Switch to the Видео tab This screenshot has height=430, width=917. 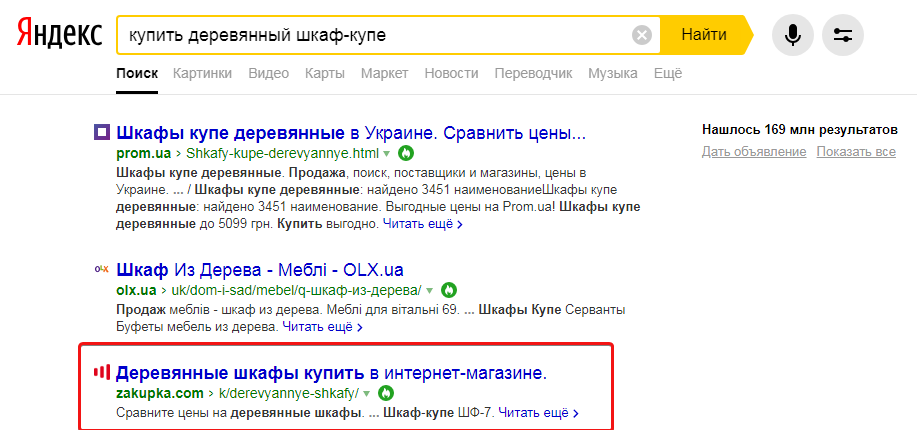pos(268,74)
